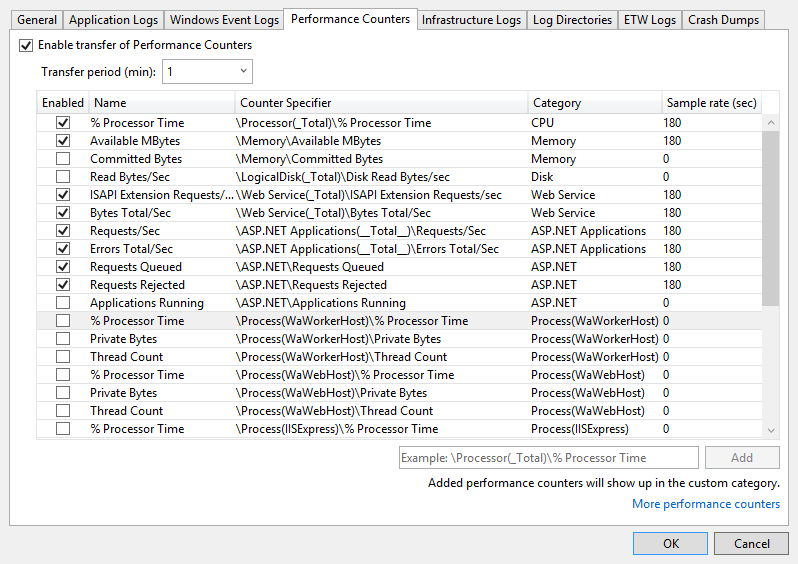Viewport: 798px width, 564px height.
Task: Sort by the Name column header
Action: point(162,103)
